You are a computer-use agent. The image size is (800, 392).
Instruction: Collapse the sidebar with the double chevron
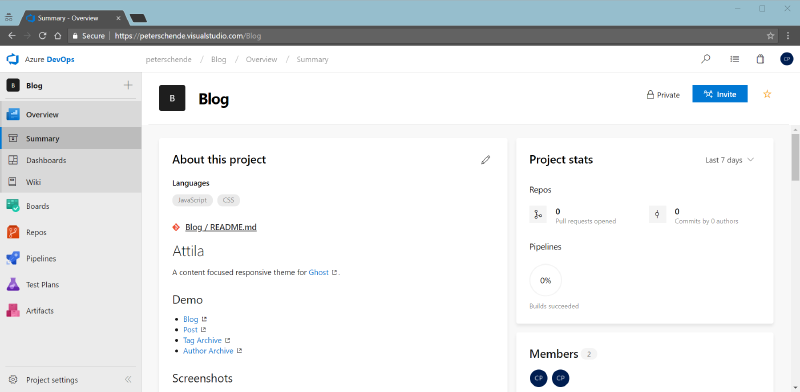pos(128,380)
